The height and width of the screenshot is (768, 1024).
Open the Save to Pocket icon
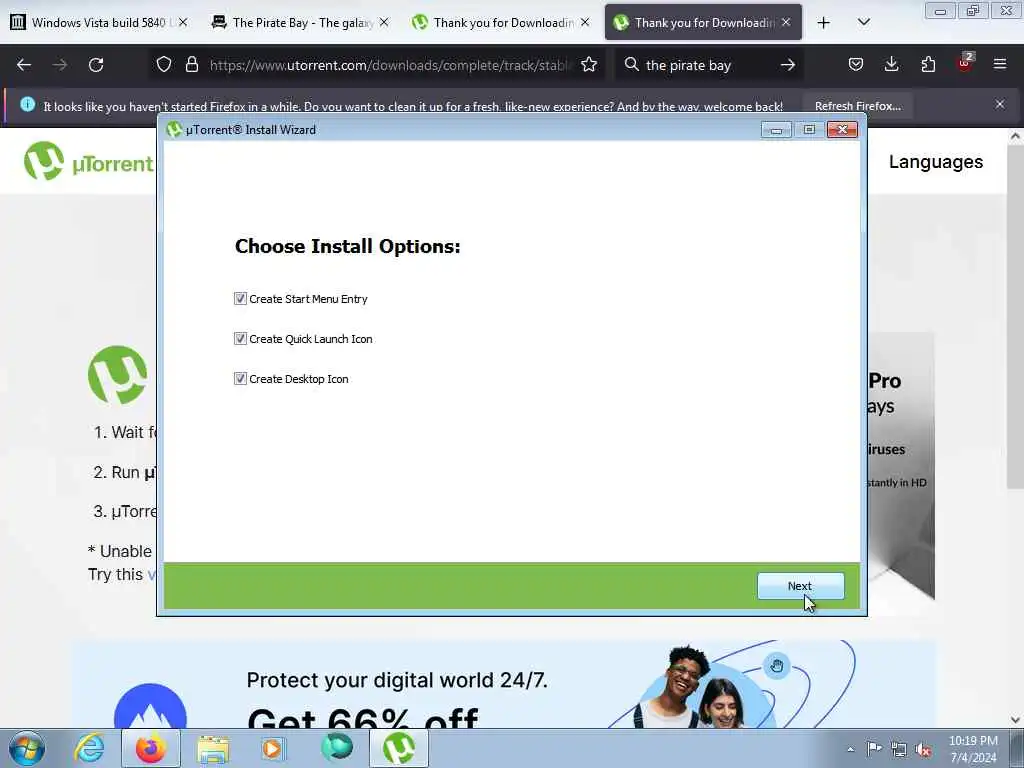click(x=856, y=65)
